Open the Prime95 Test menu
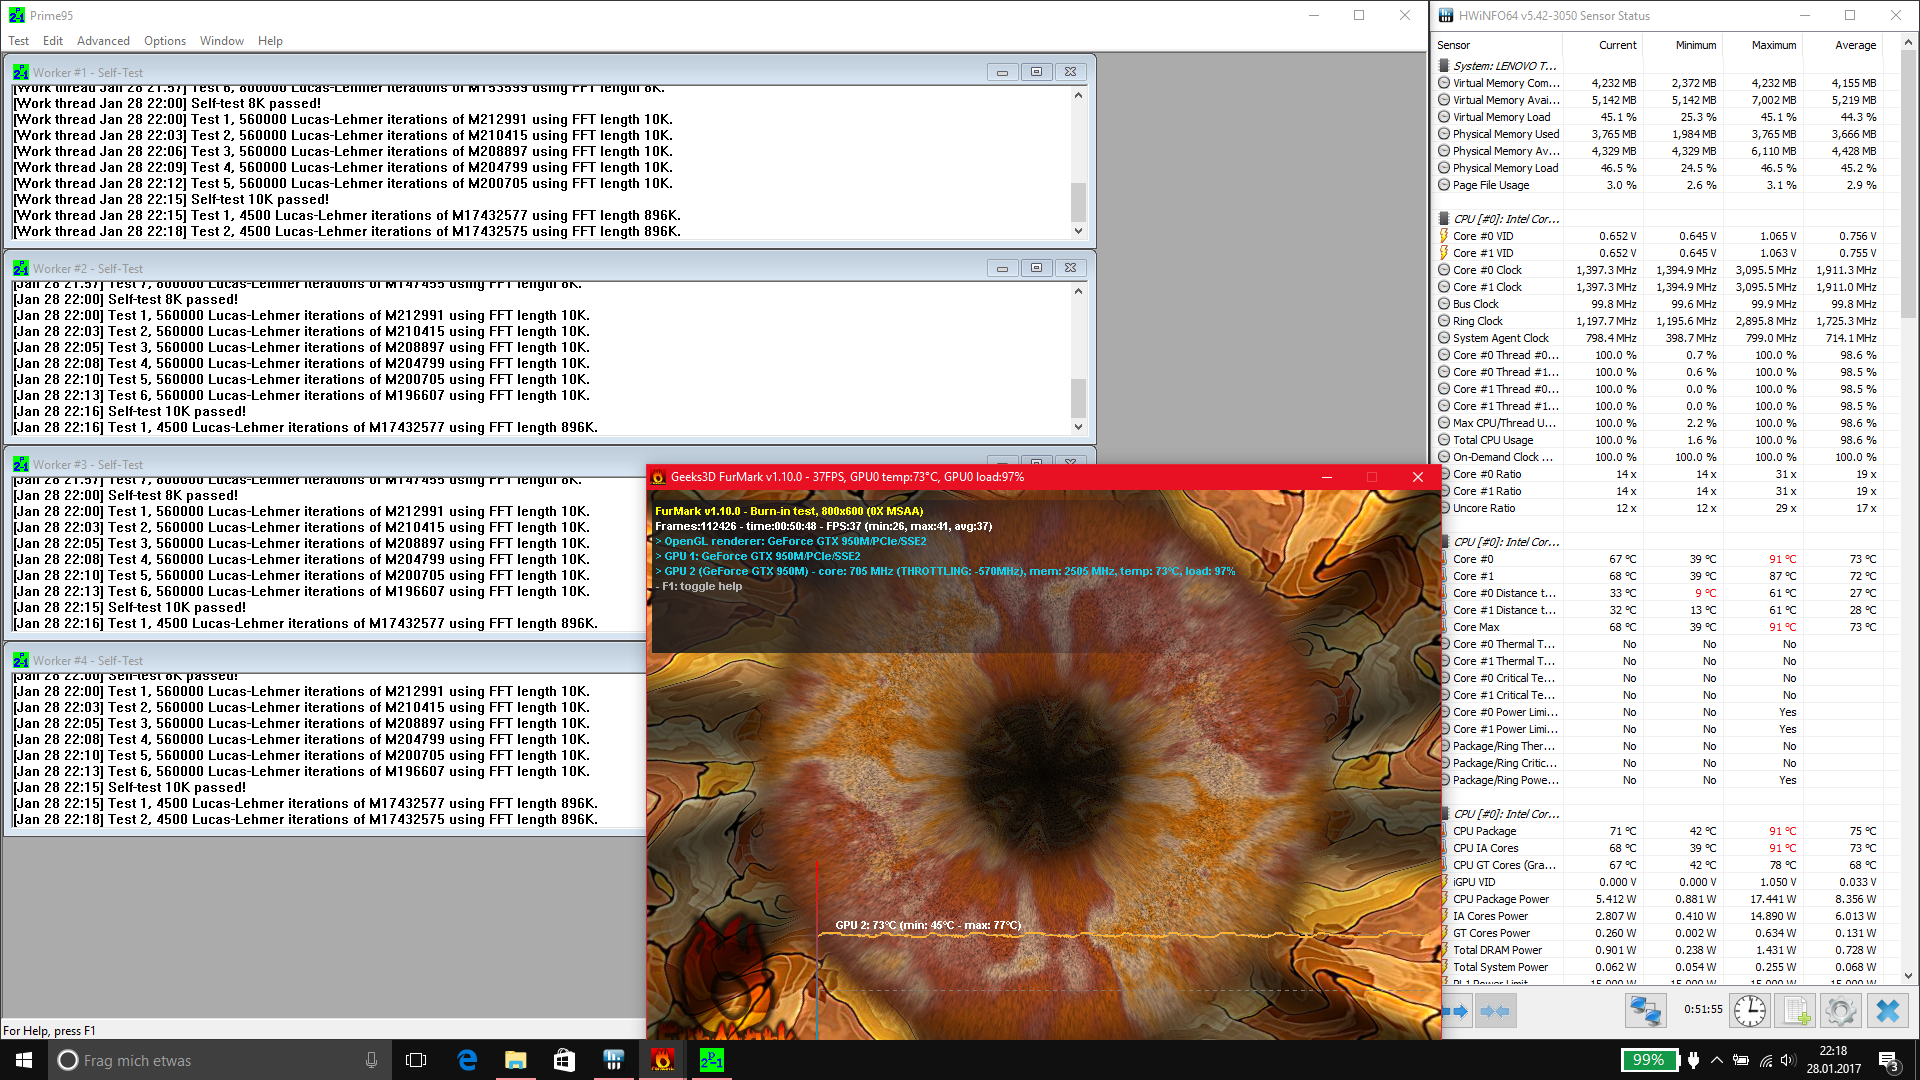 18,41
